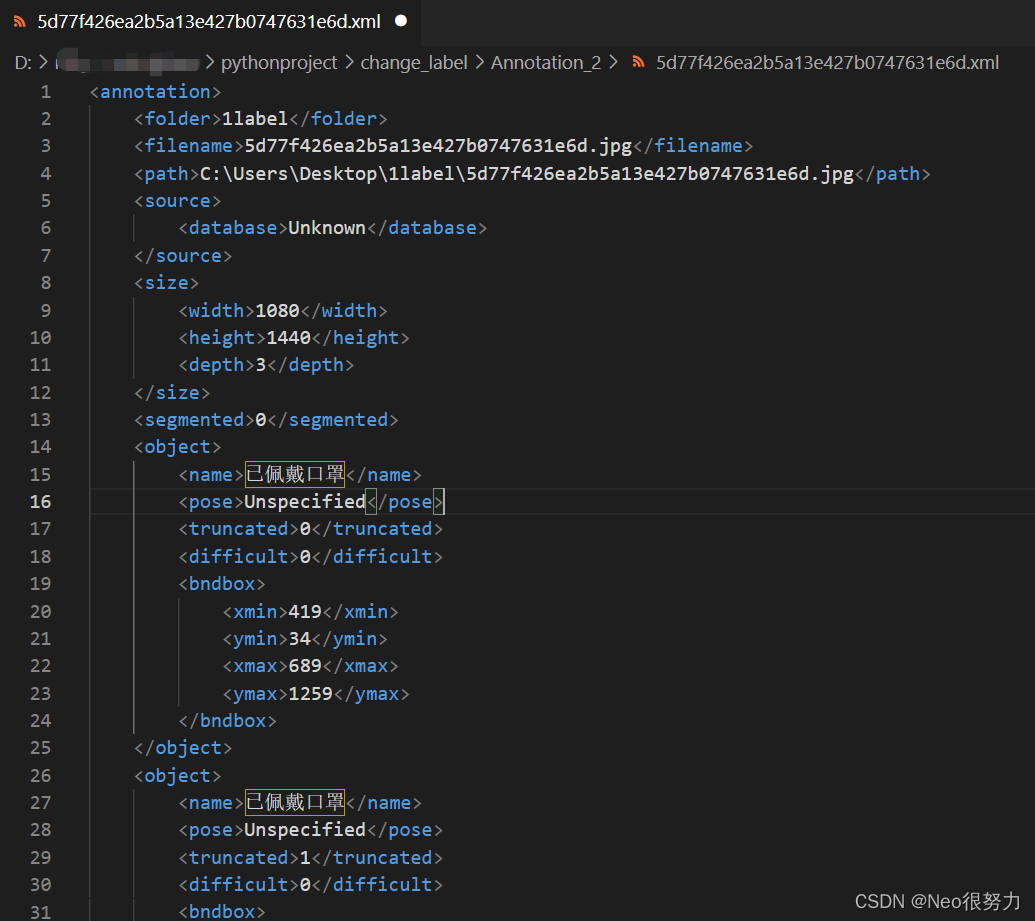Select the 5d77f426ea2b5a13e427b0747631e6d.xml editor tab
This screenshot has width=1035, height=921.
coord(210,22)
